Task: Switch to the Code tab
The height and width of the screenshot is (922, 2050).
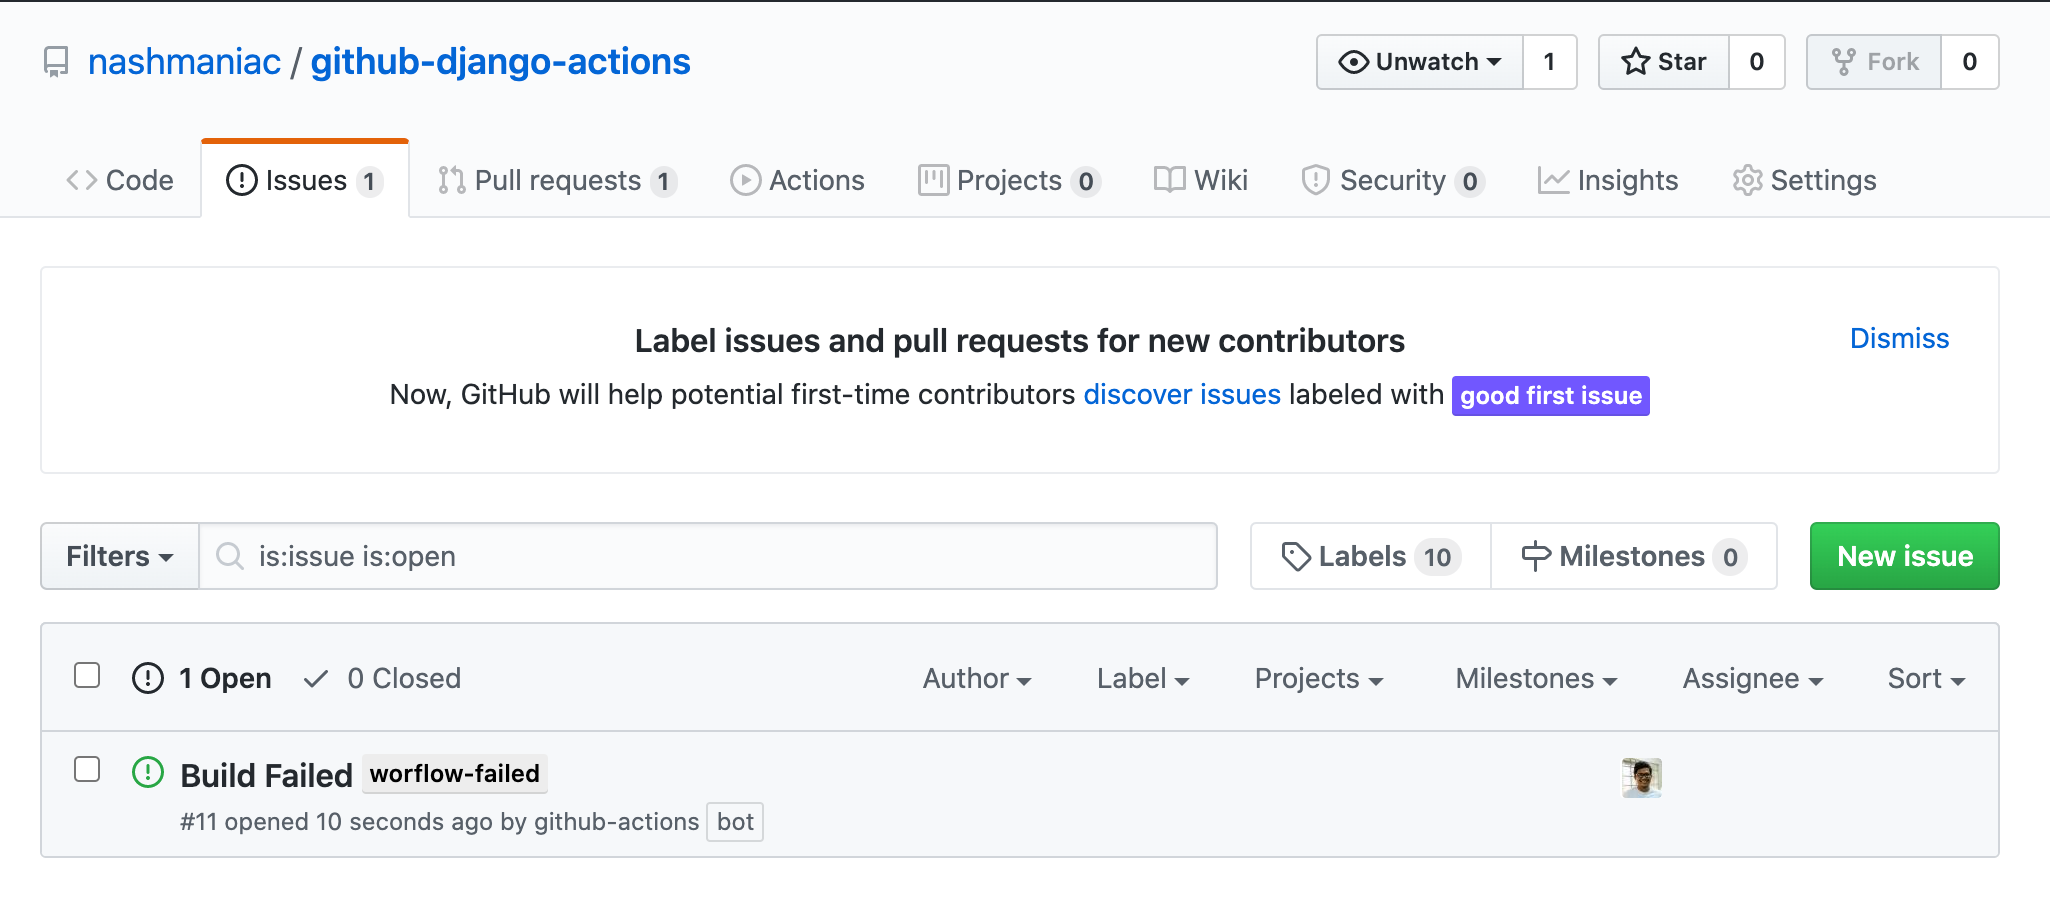Action: click(x=120, y=180)
